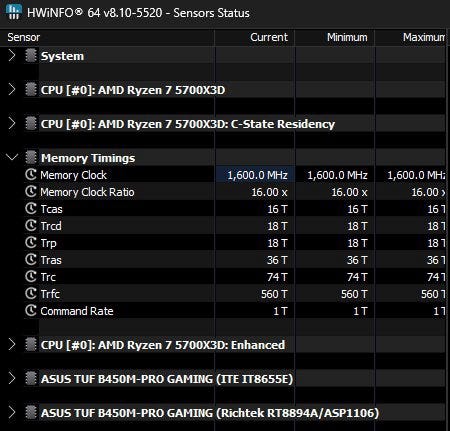Expand CPU Ryzen 7 5700X3D Enhanced group
The height and width of the screenshot is (431, 450).
(12, 344)
